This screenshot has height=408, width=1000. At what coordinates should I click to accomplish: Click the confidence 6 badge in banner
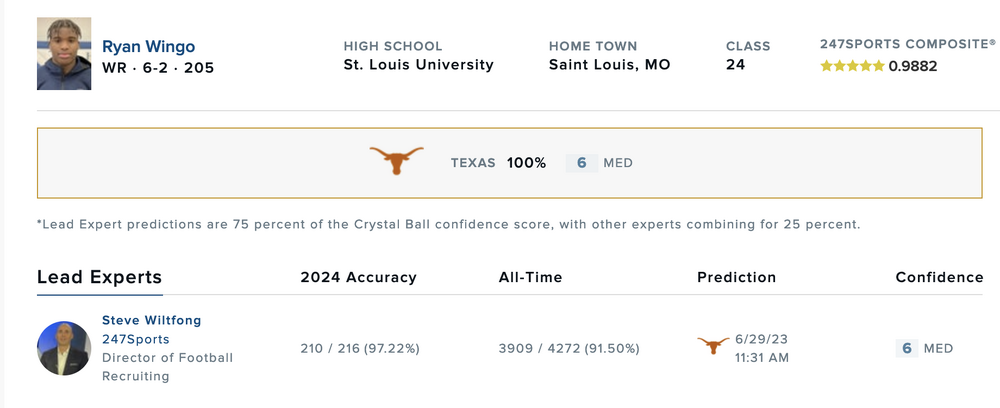(x=581, y=163)
